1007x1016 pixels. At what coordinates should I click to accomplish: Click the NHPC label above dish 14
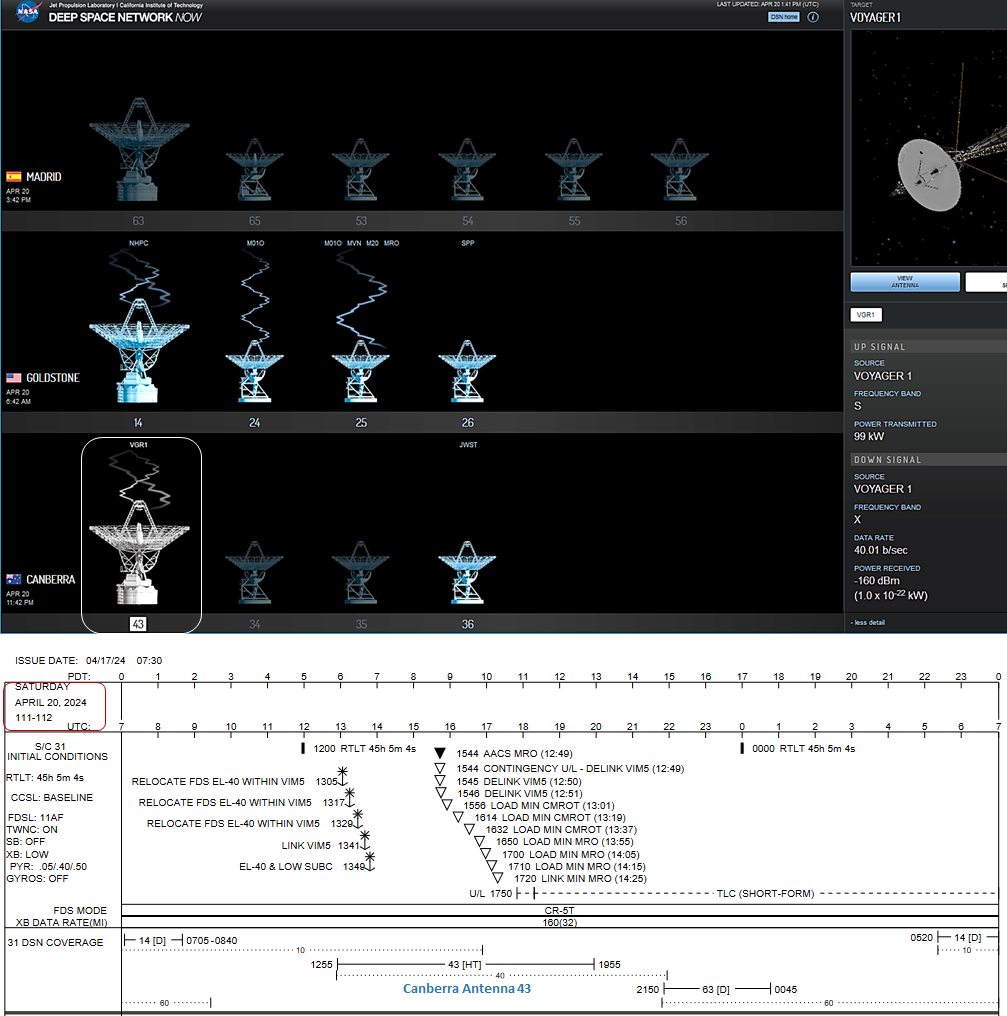click(138, 243)
